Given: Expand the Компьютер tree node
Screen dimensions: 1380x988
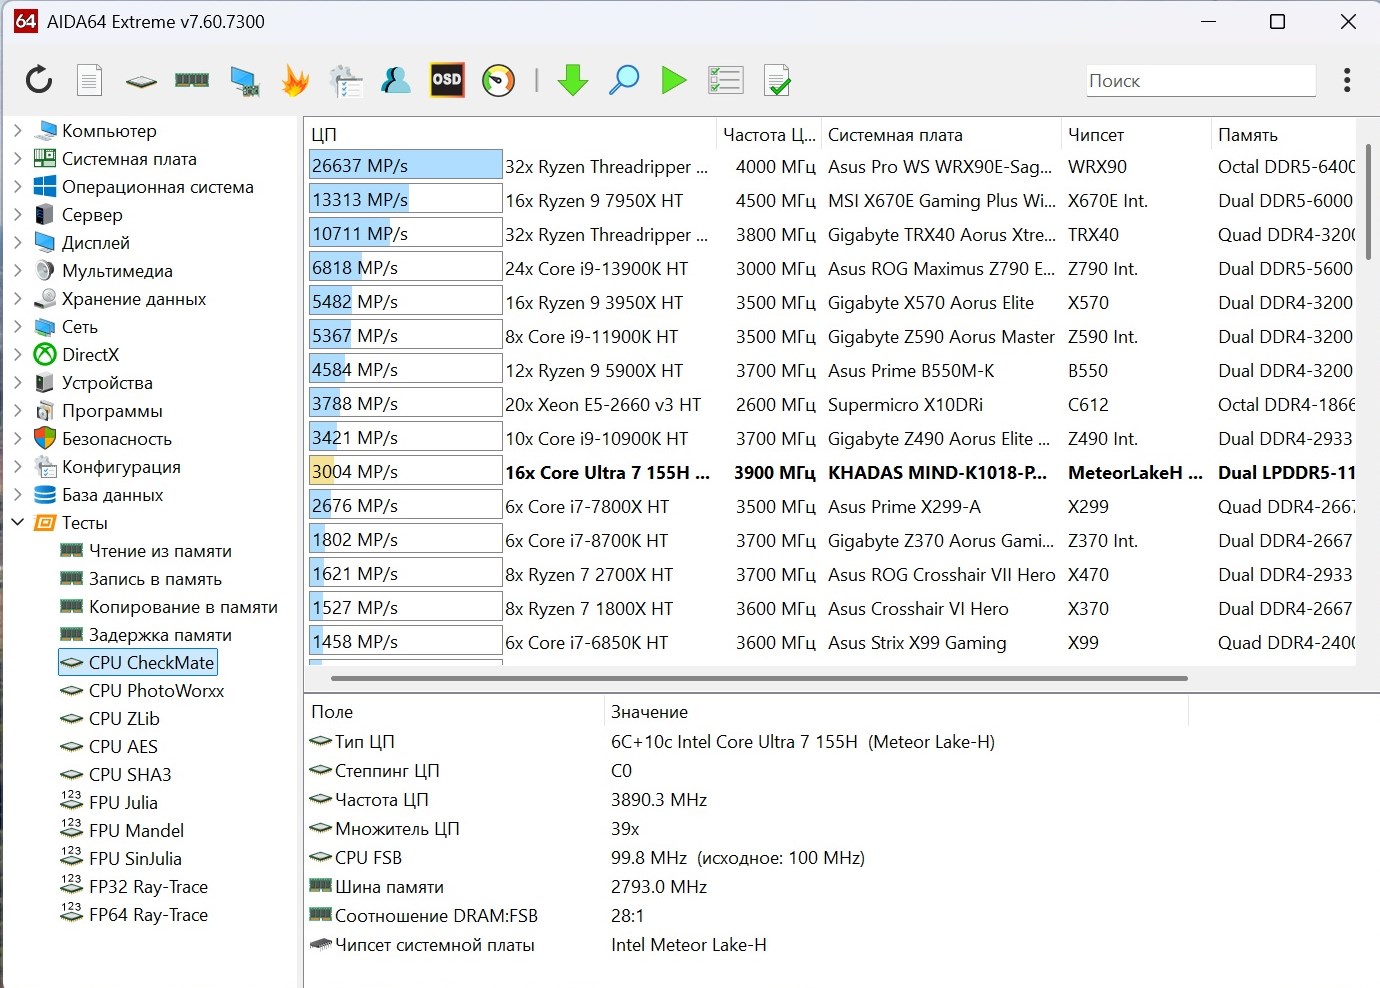Looking at the screenshot, I should pos(17,131).
